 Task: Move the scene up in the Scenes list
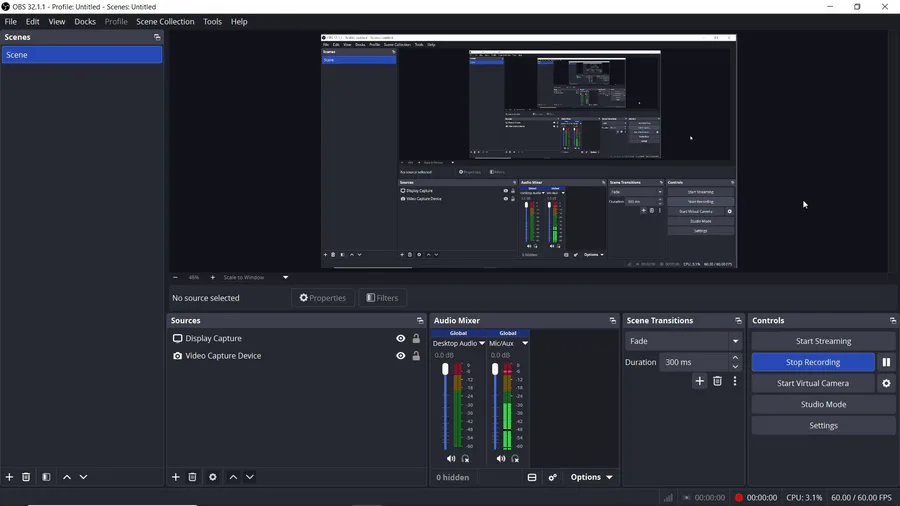point(67,477)
